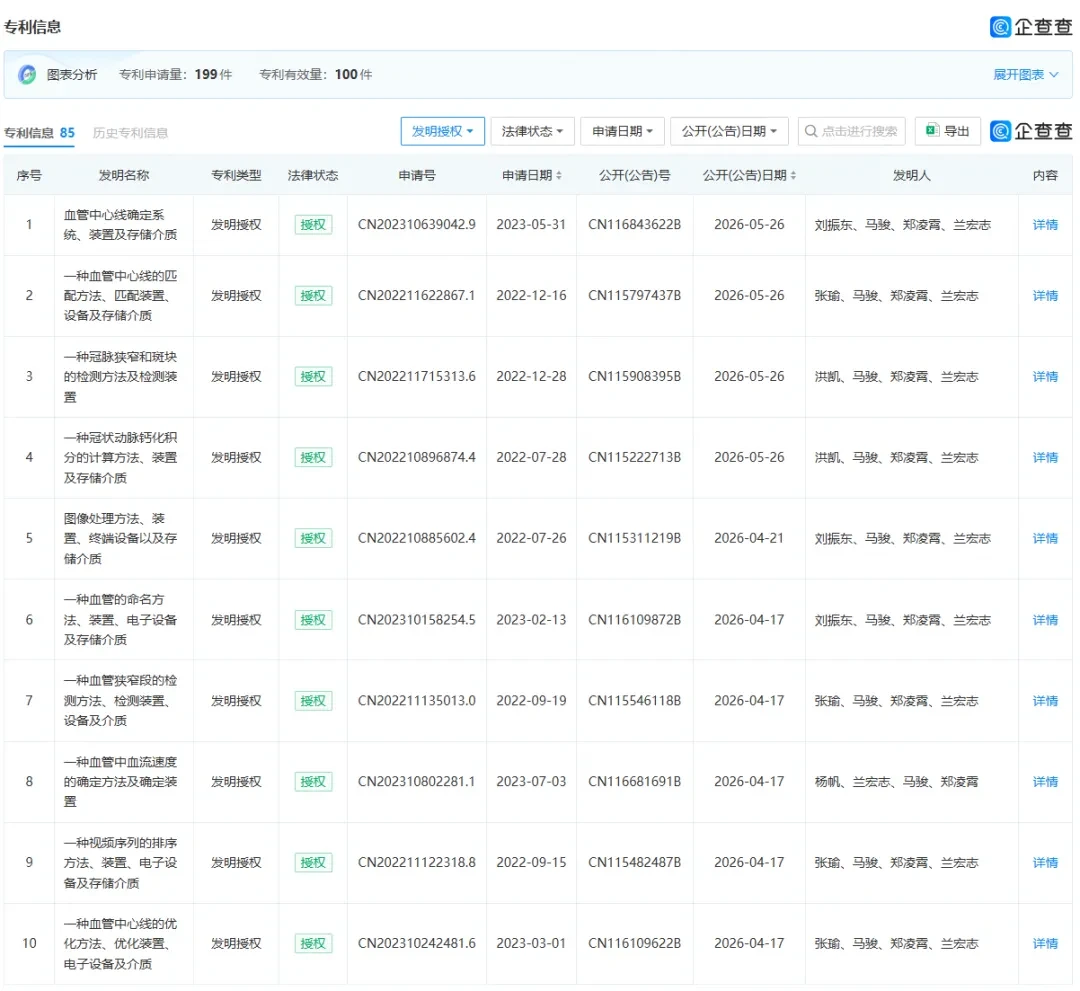Click patent name 一种冠脉狭窄和斑块的检测方法及检测装置
The height and width of the screenshot is (991, 1080).
121,377
